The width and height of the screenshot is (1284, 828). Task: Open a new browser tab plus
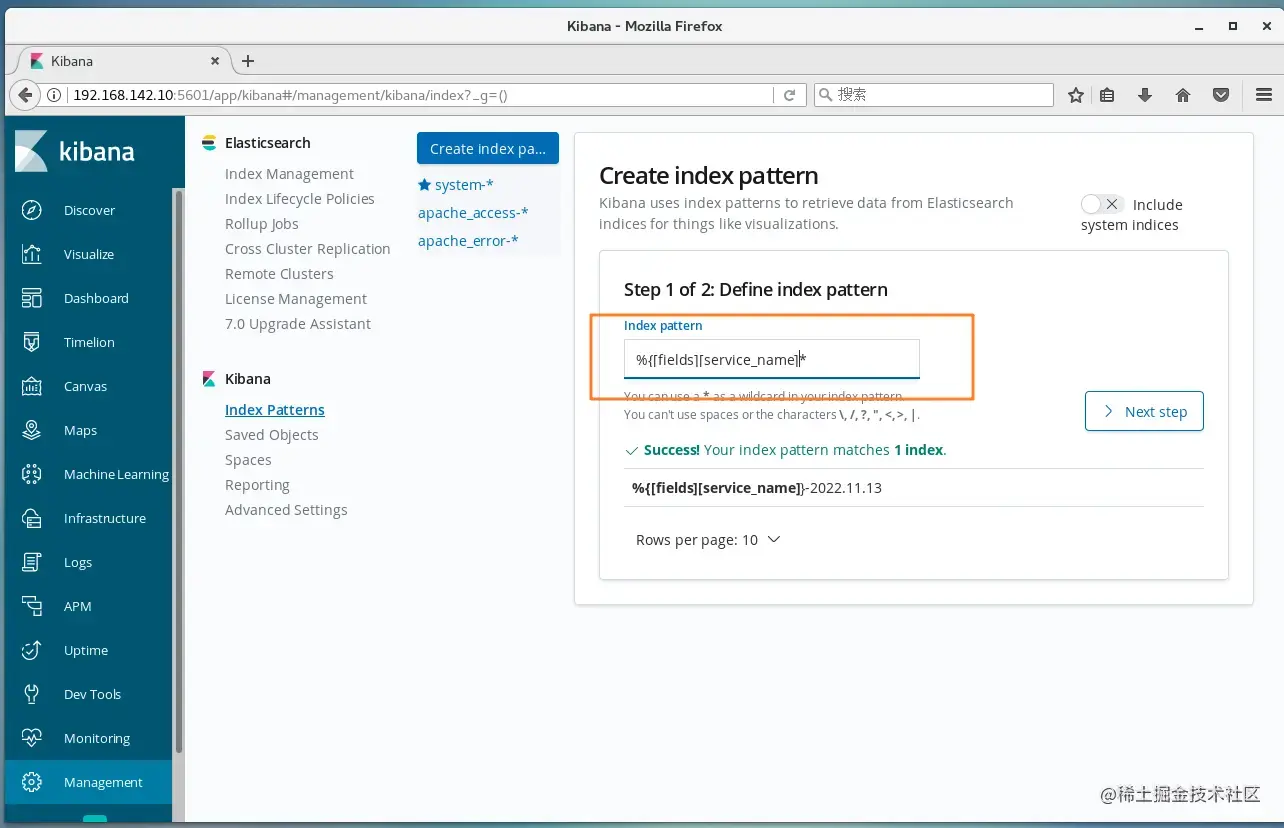tap(248, 61)
